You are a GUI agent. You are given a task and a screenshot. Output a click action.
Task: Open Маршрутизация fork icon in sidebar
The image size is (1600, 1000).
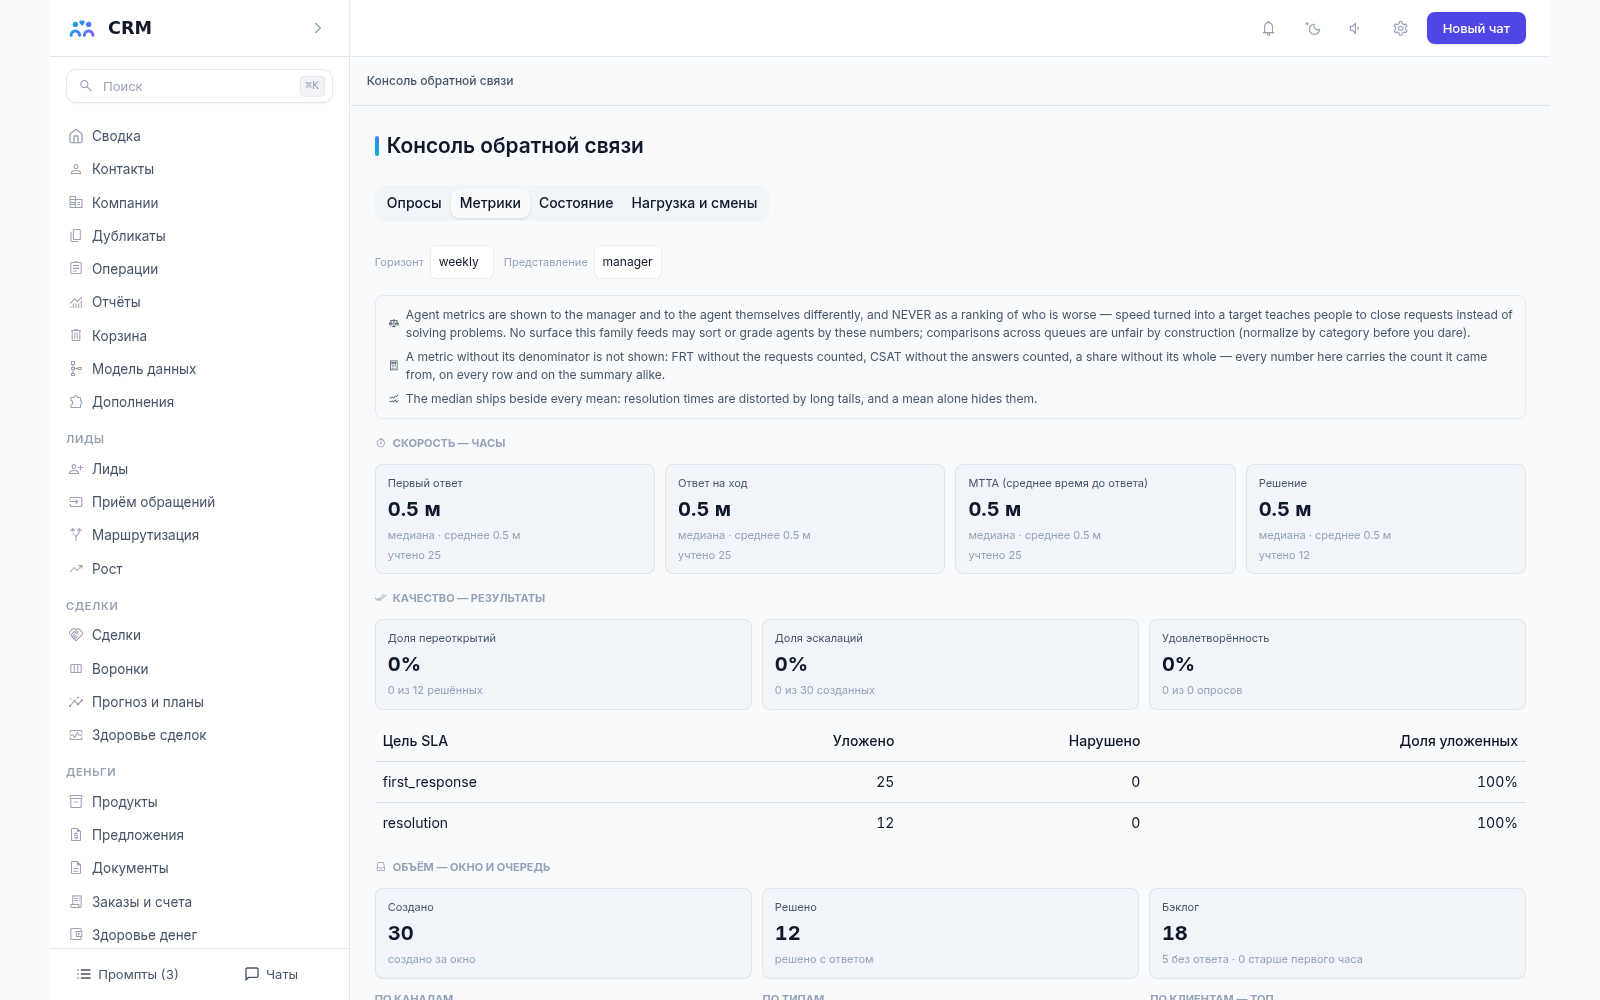pyautogui.click(x=76, y=535)
